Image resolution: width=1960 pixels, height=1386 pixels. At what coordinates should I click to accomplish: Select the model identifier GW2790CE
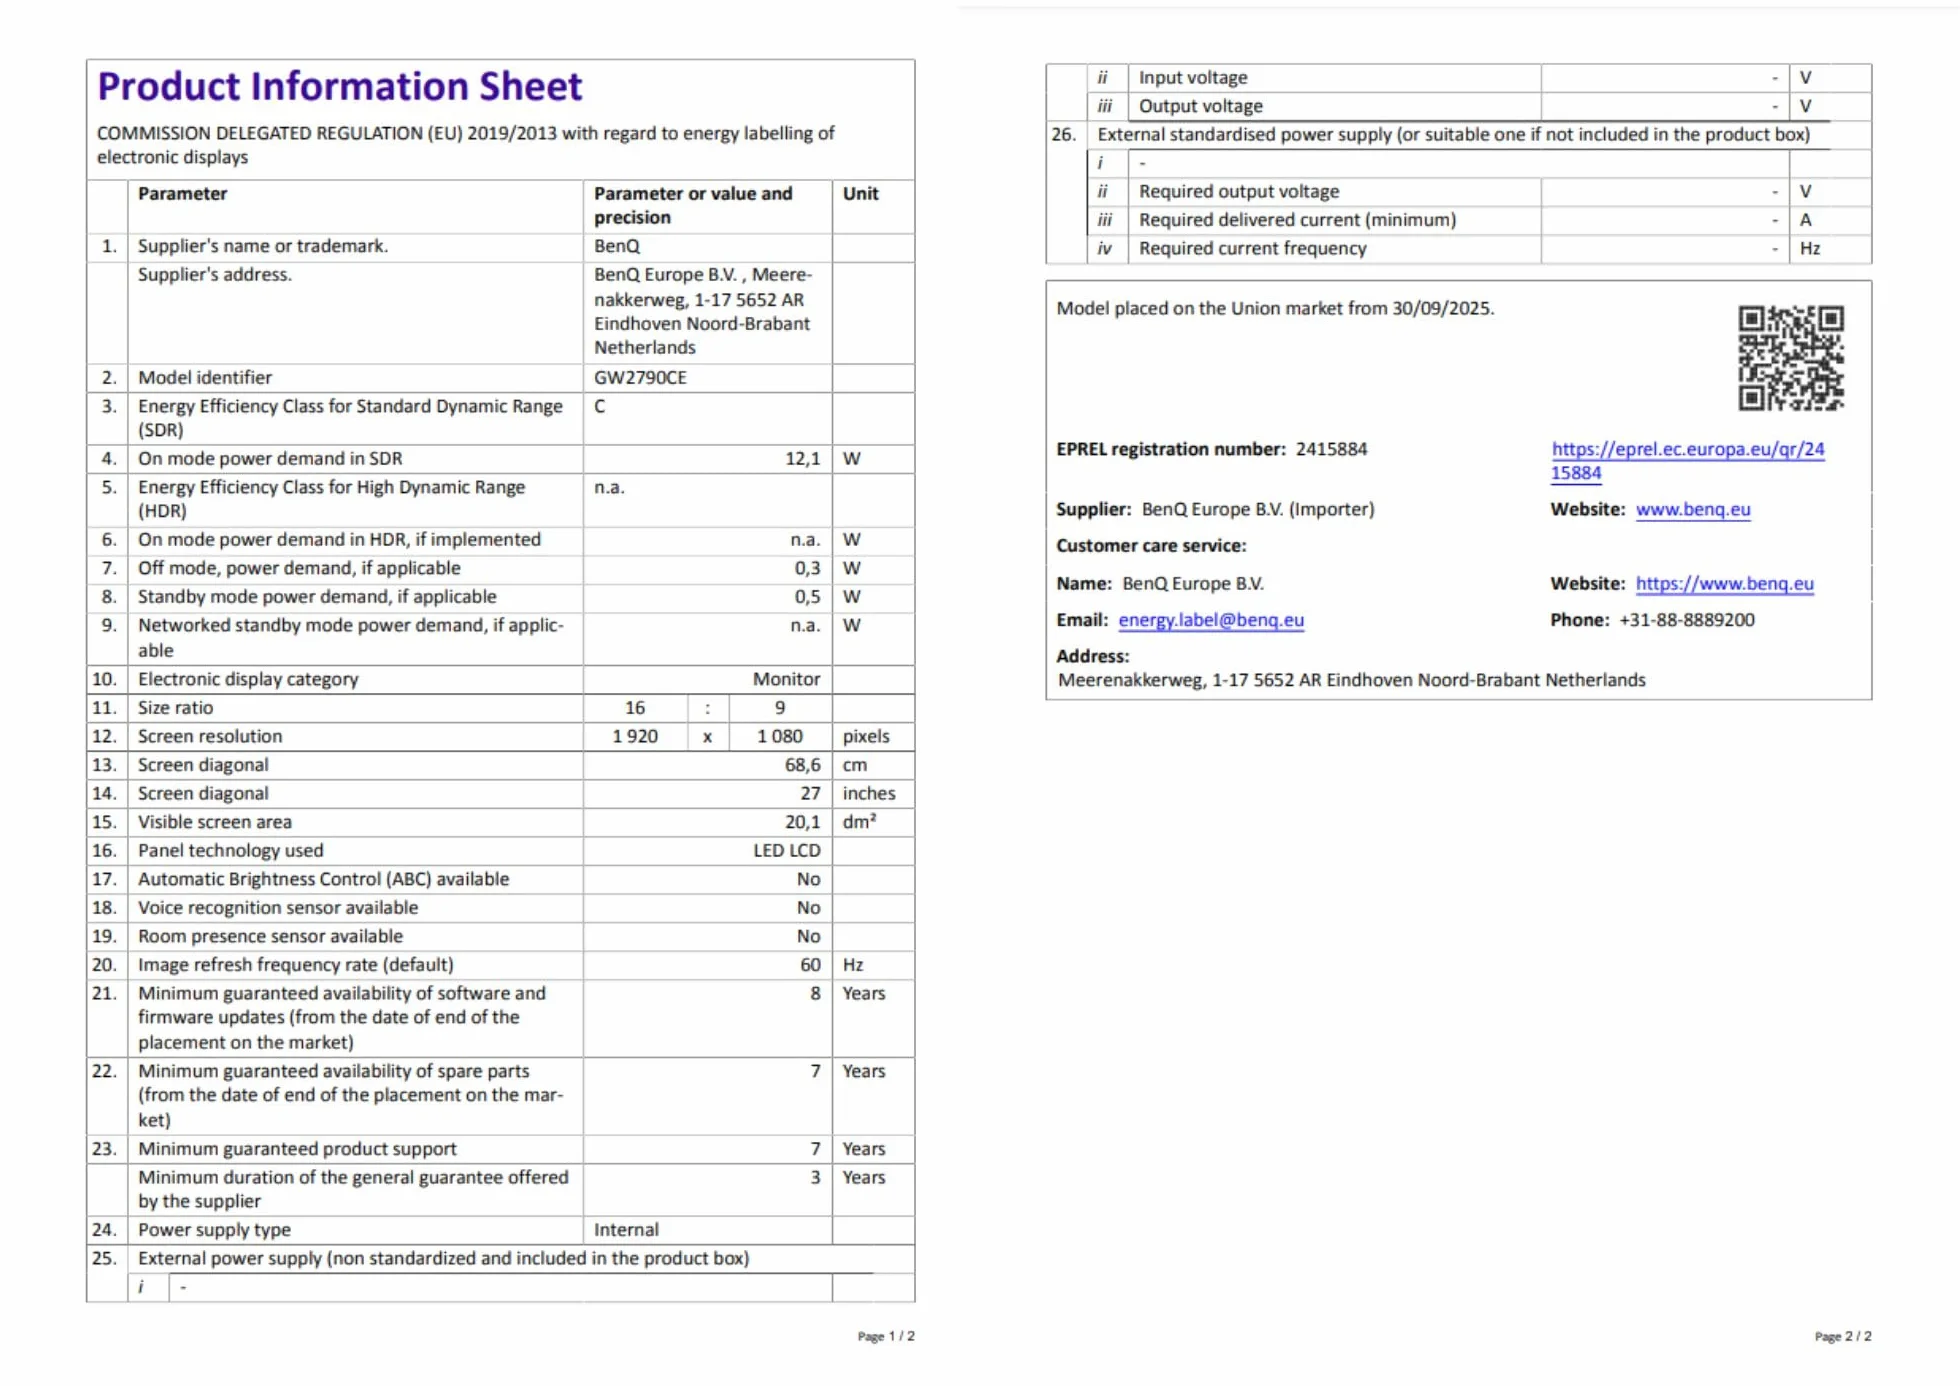(x=640, y=377)
